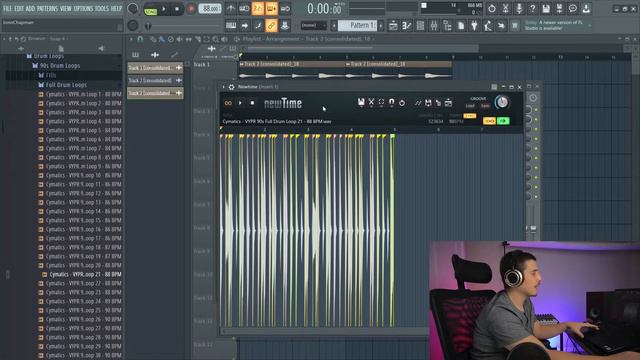Click the Newtone stop button
The image size is (640, 360).
(252, 103)
